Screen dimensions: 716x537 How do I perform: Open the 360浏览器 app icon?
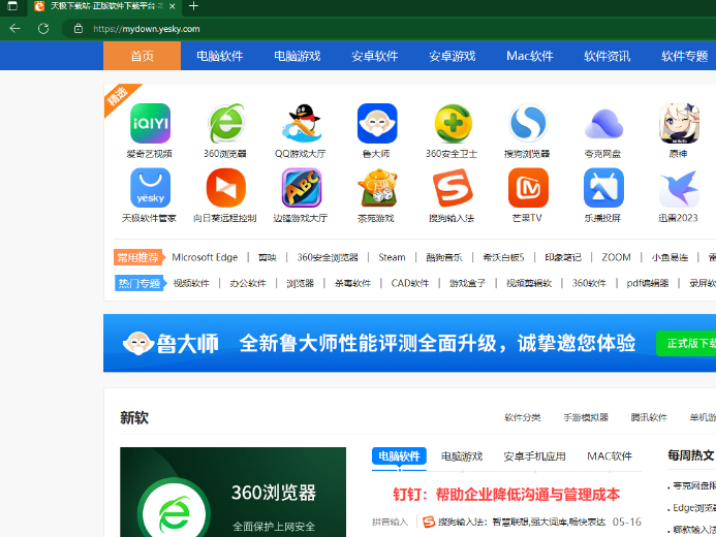tap(226, 123)
